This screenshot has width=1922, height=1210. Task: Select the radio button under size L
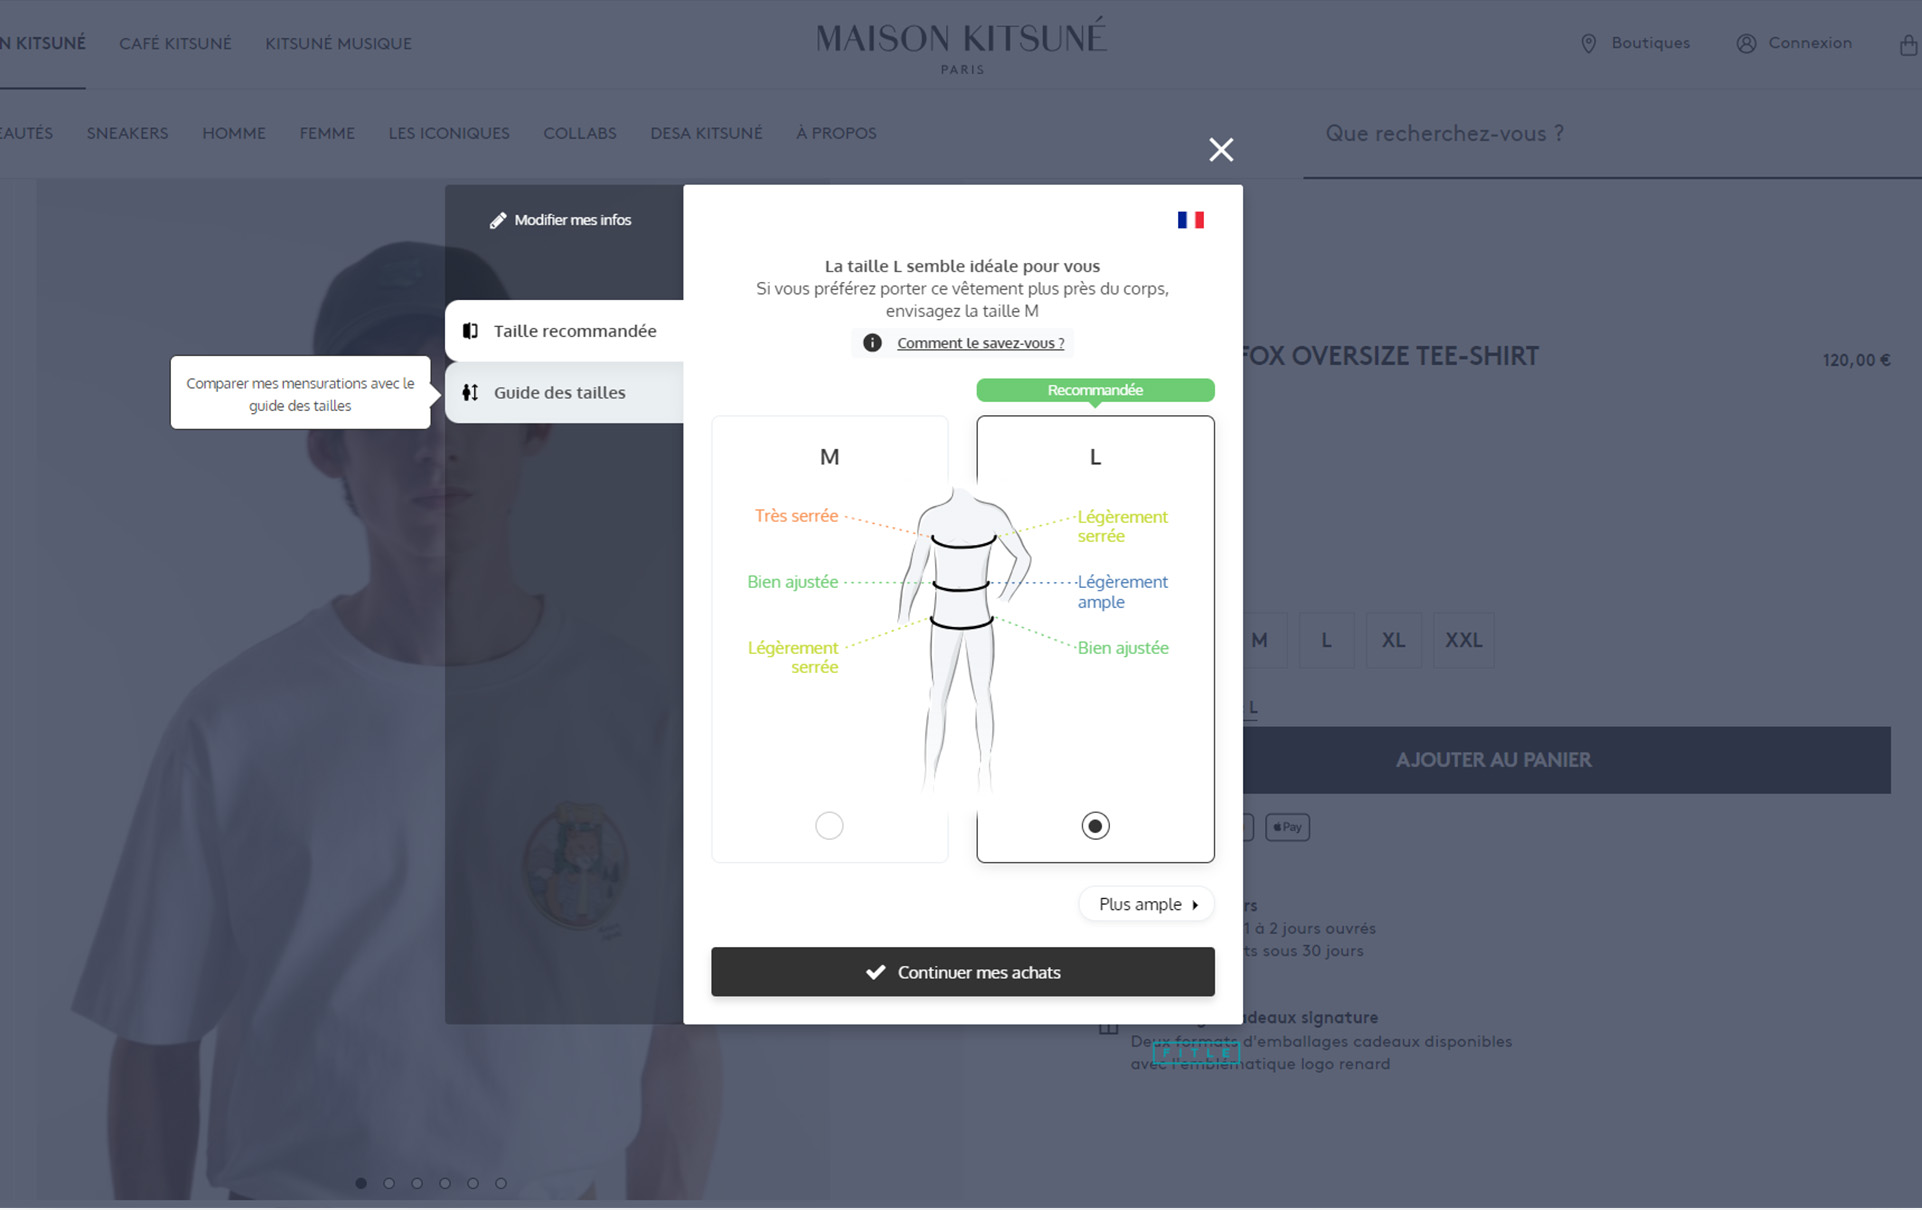1095,825
